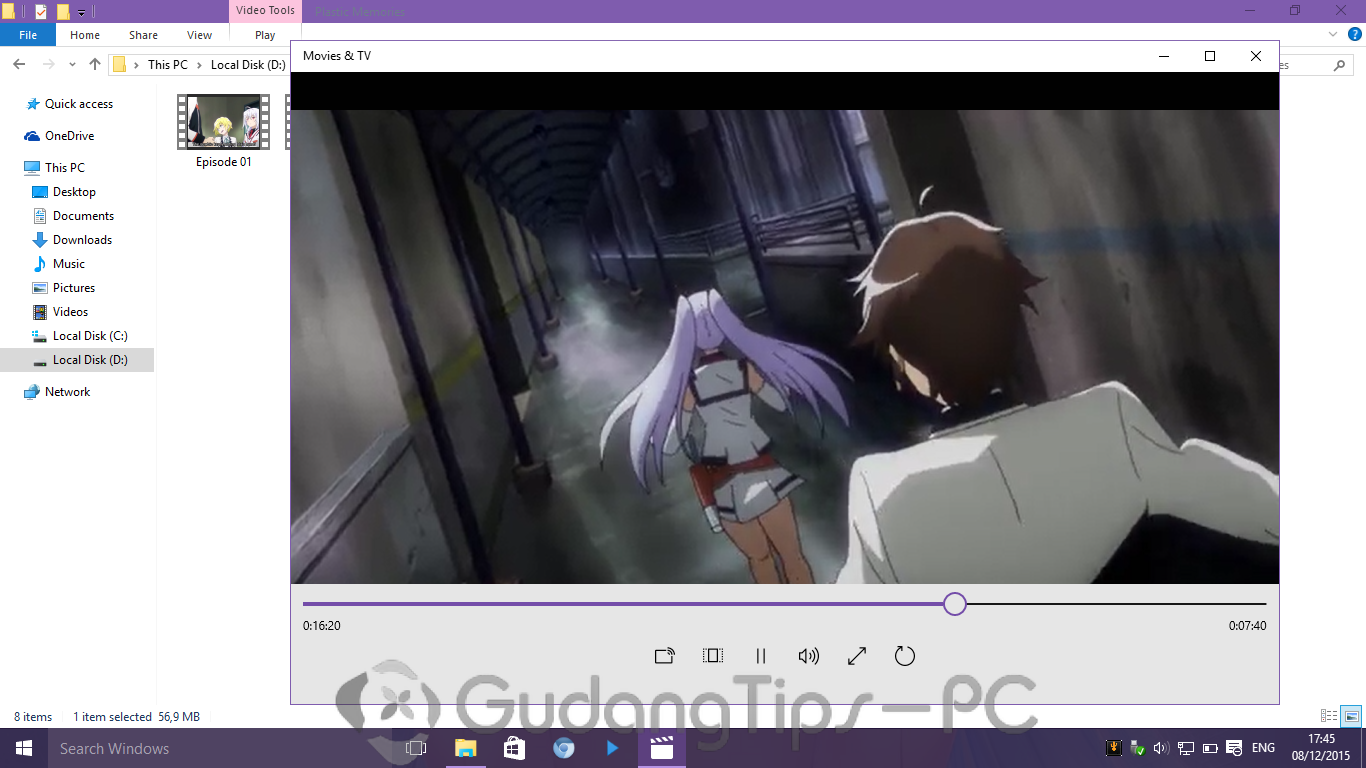
Task: Click Local Disk (D:) in the address bar
Action: pyautogui.click(x=248, y=64)
